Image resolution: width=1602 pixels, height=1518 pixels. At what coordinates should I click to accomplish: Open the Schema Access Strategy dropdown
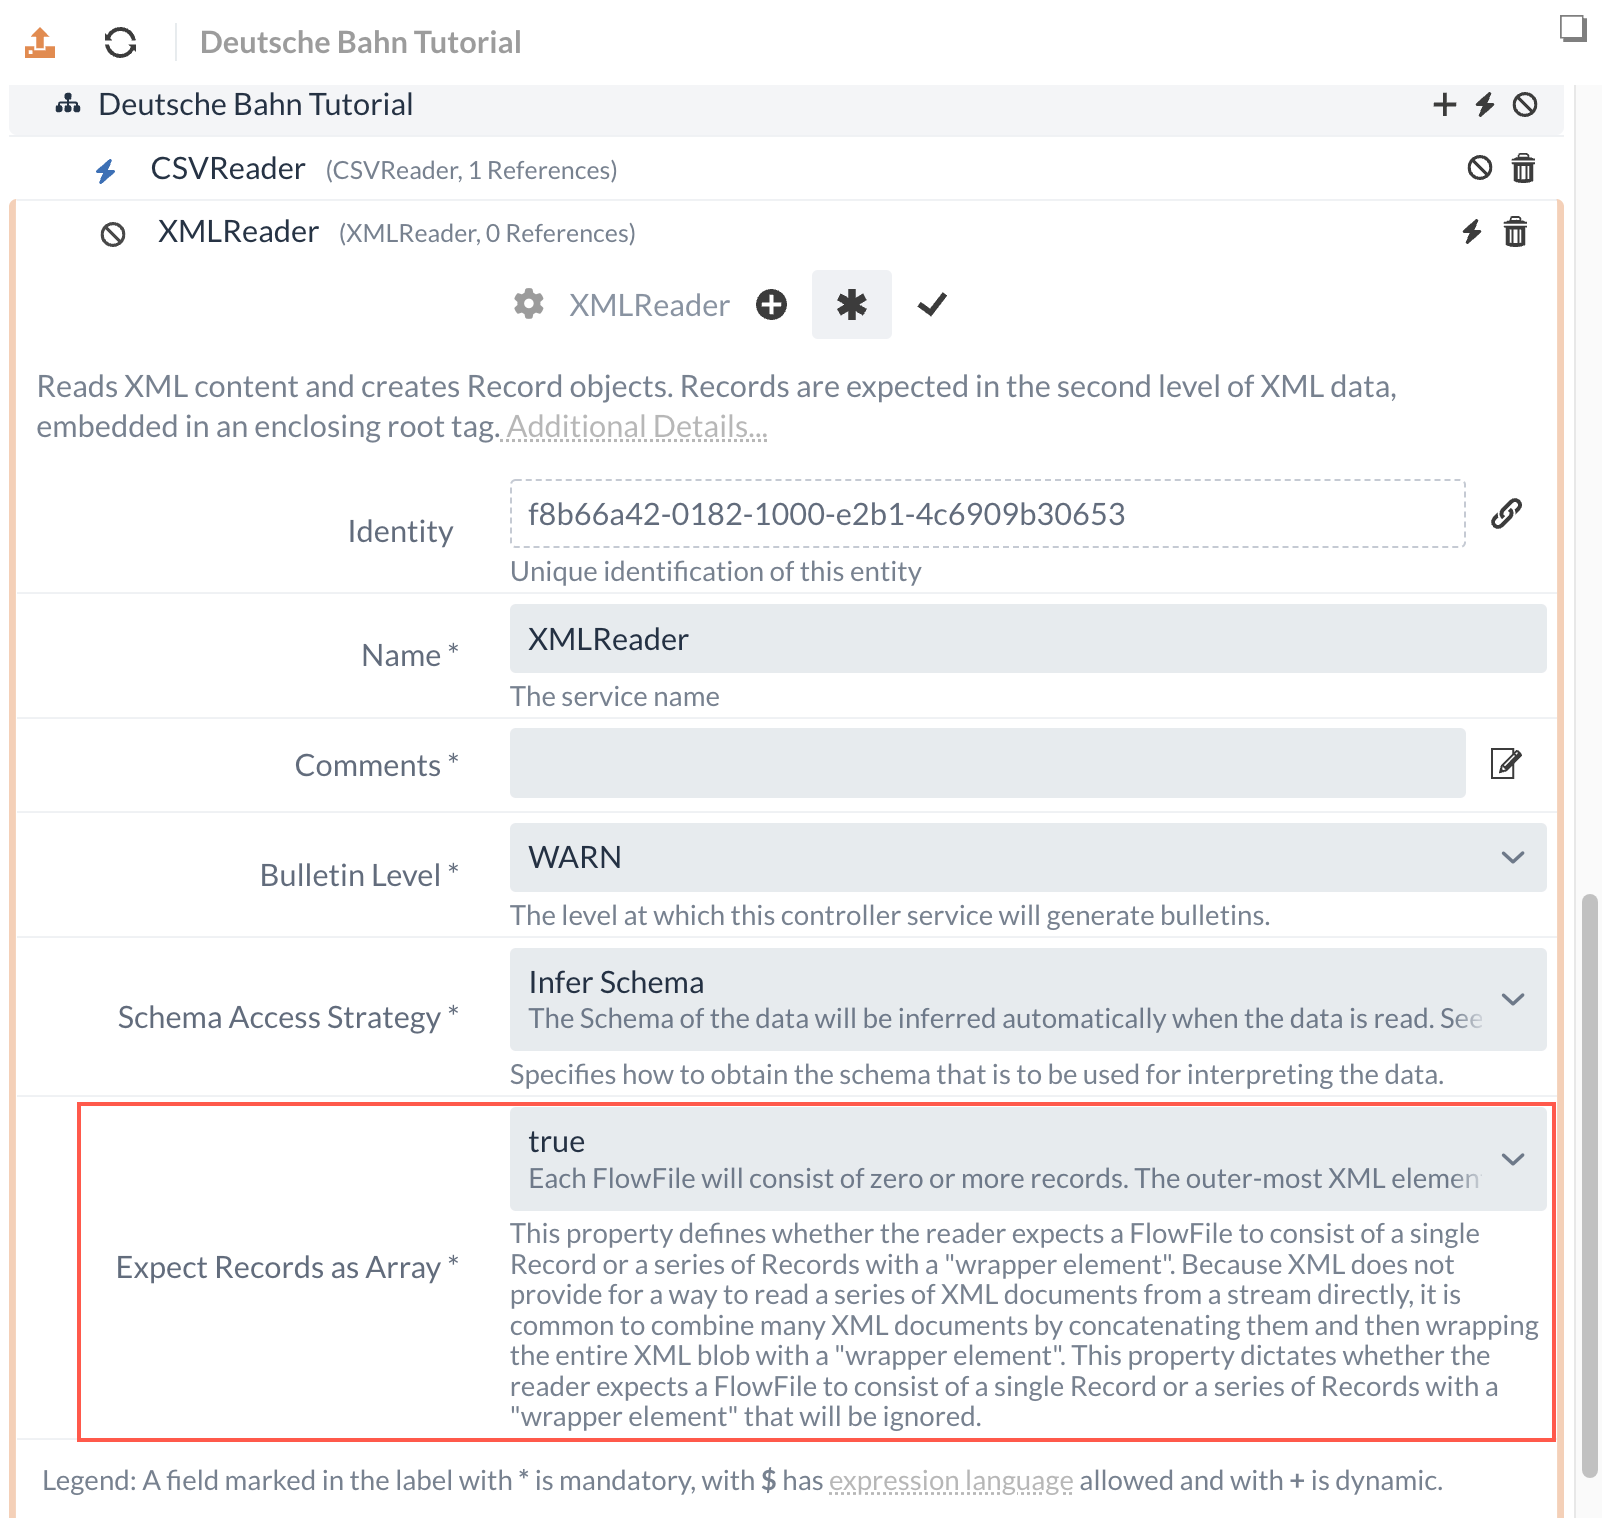click(x=1028, y=999)
